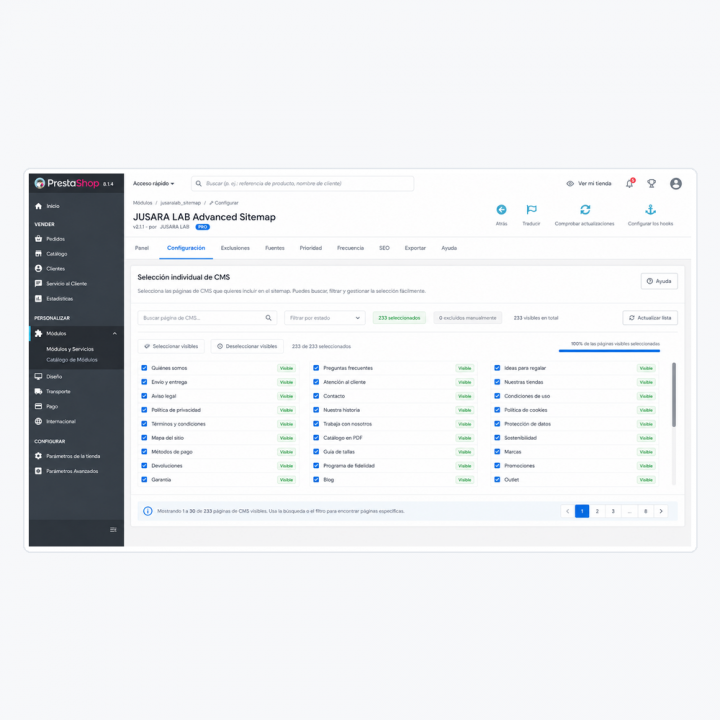This screenshot has width=720, height=720.
Task: Click 233 seleccionados badge
Action: click(x=399, y=318)
